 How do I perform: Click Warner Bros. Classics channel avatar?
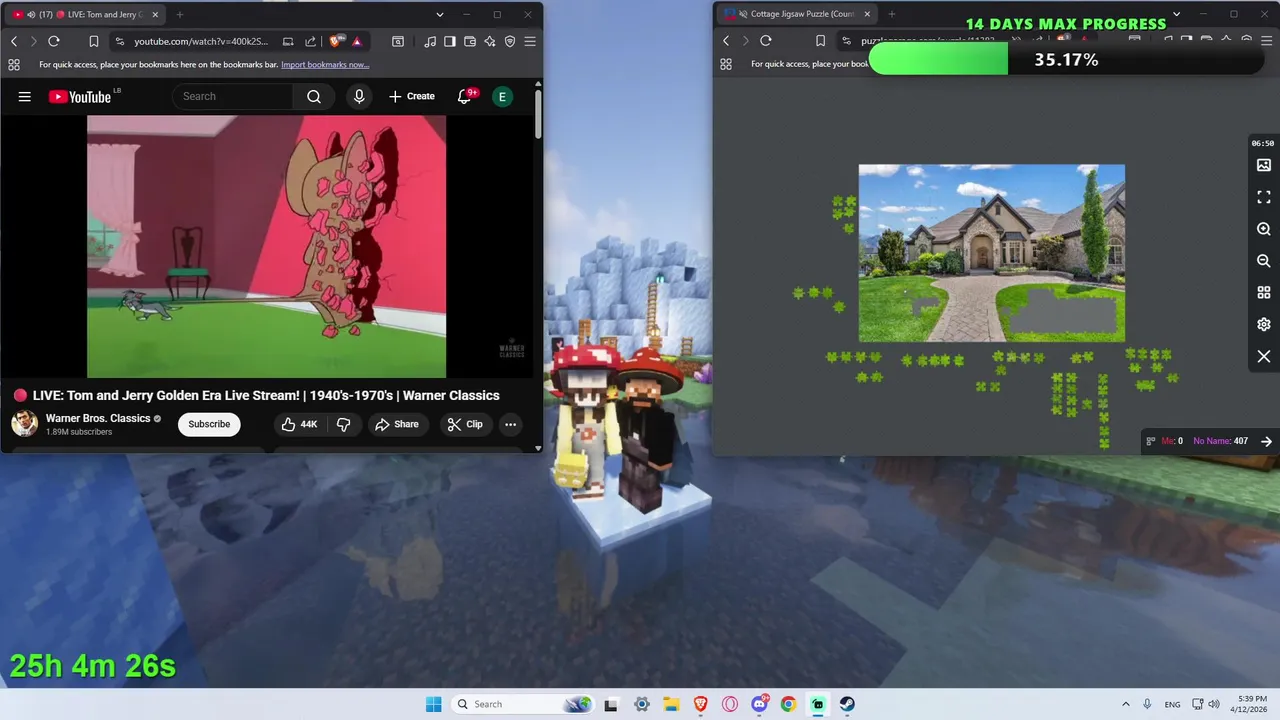tap(24, 424)
